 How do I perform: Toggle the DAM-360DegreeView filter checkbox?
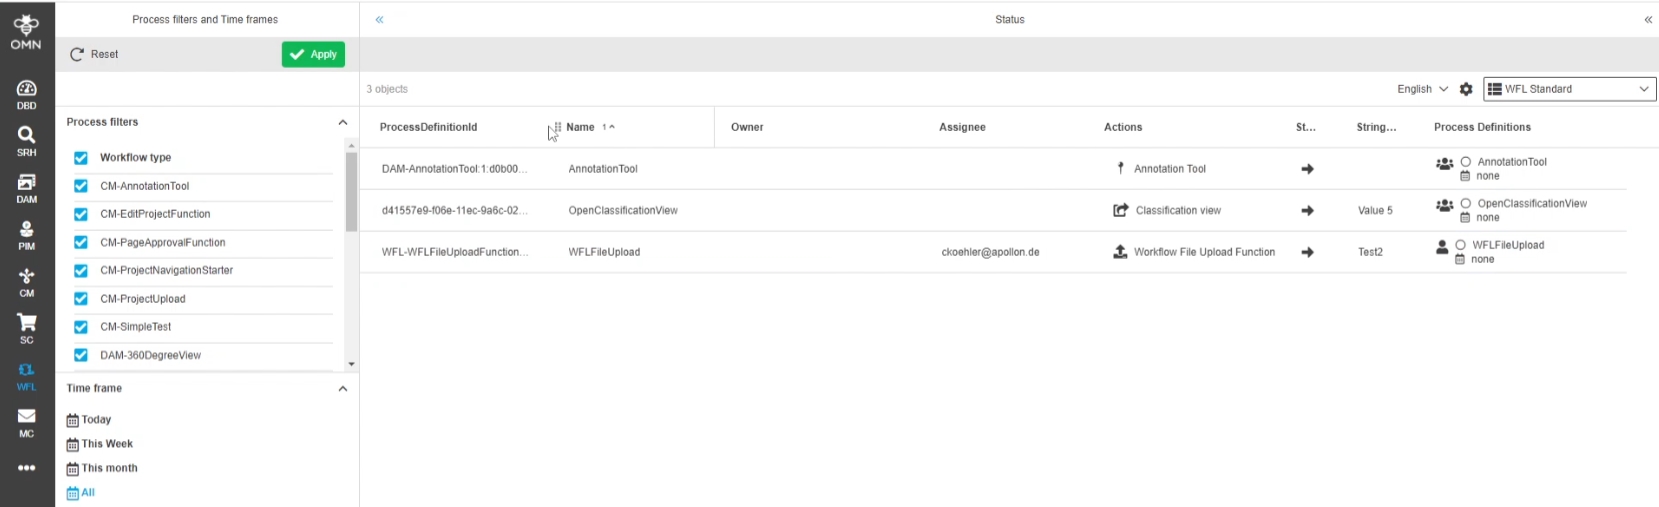click(81, 355)
